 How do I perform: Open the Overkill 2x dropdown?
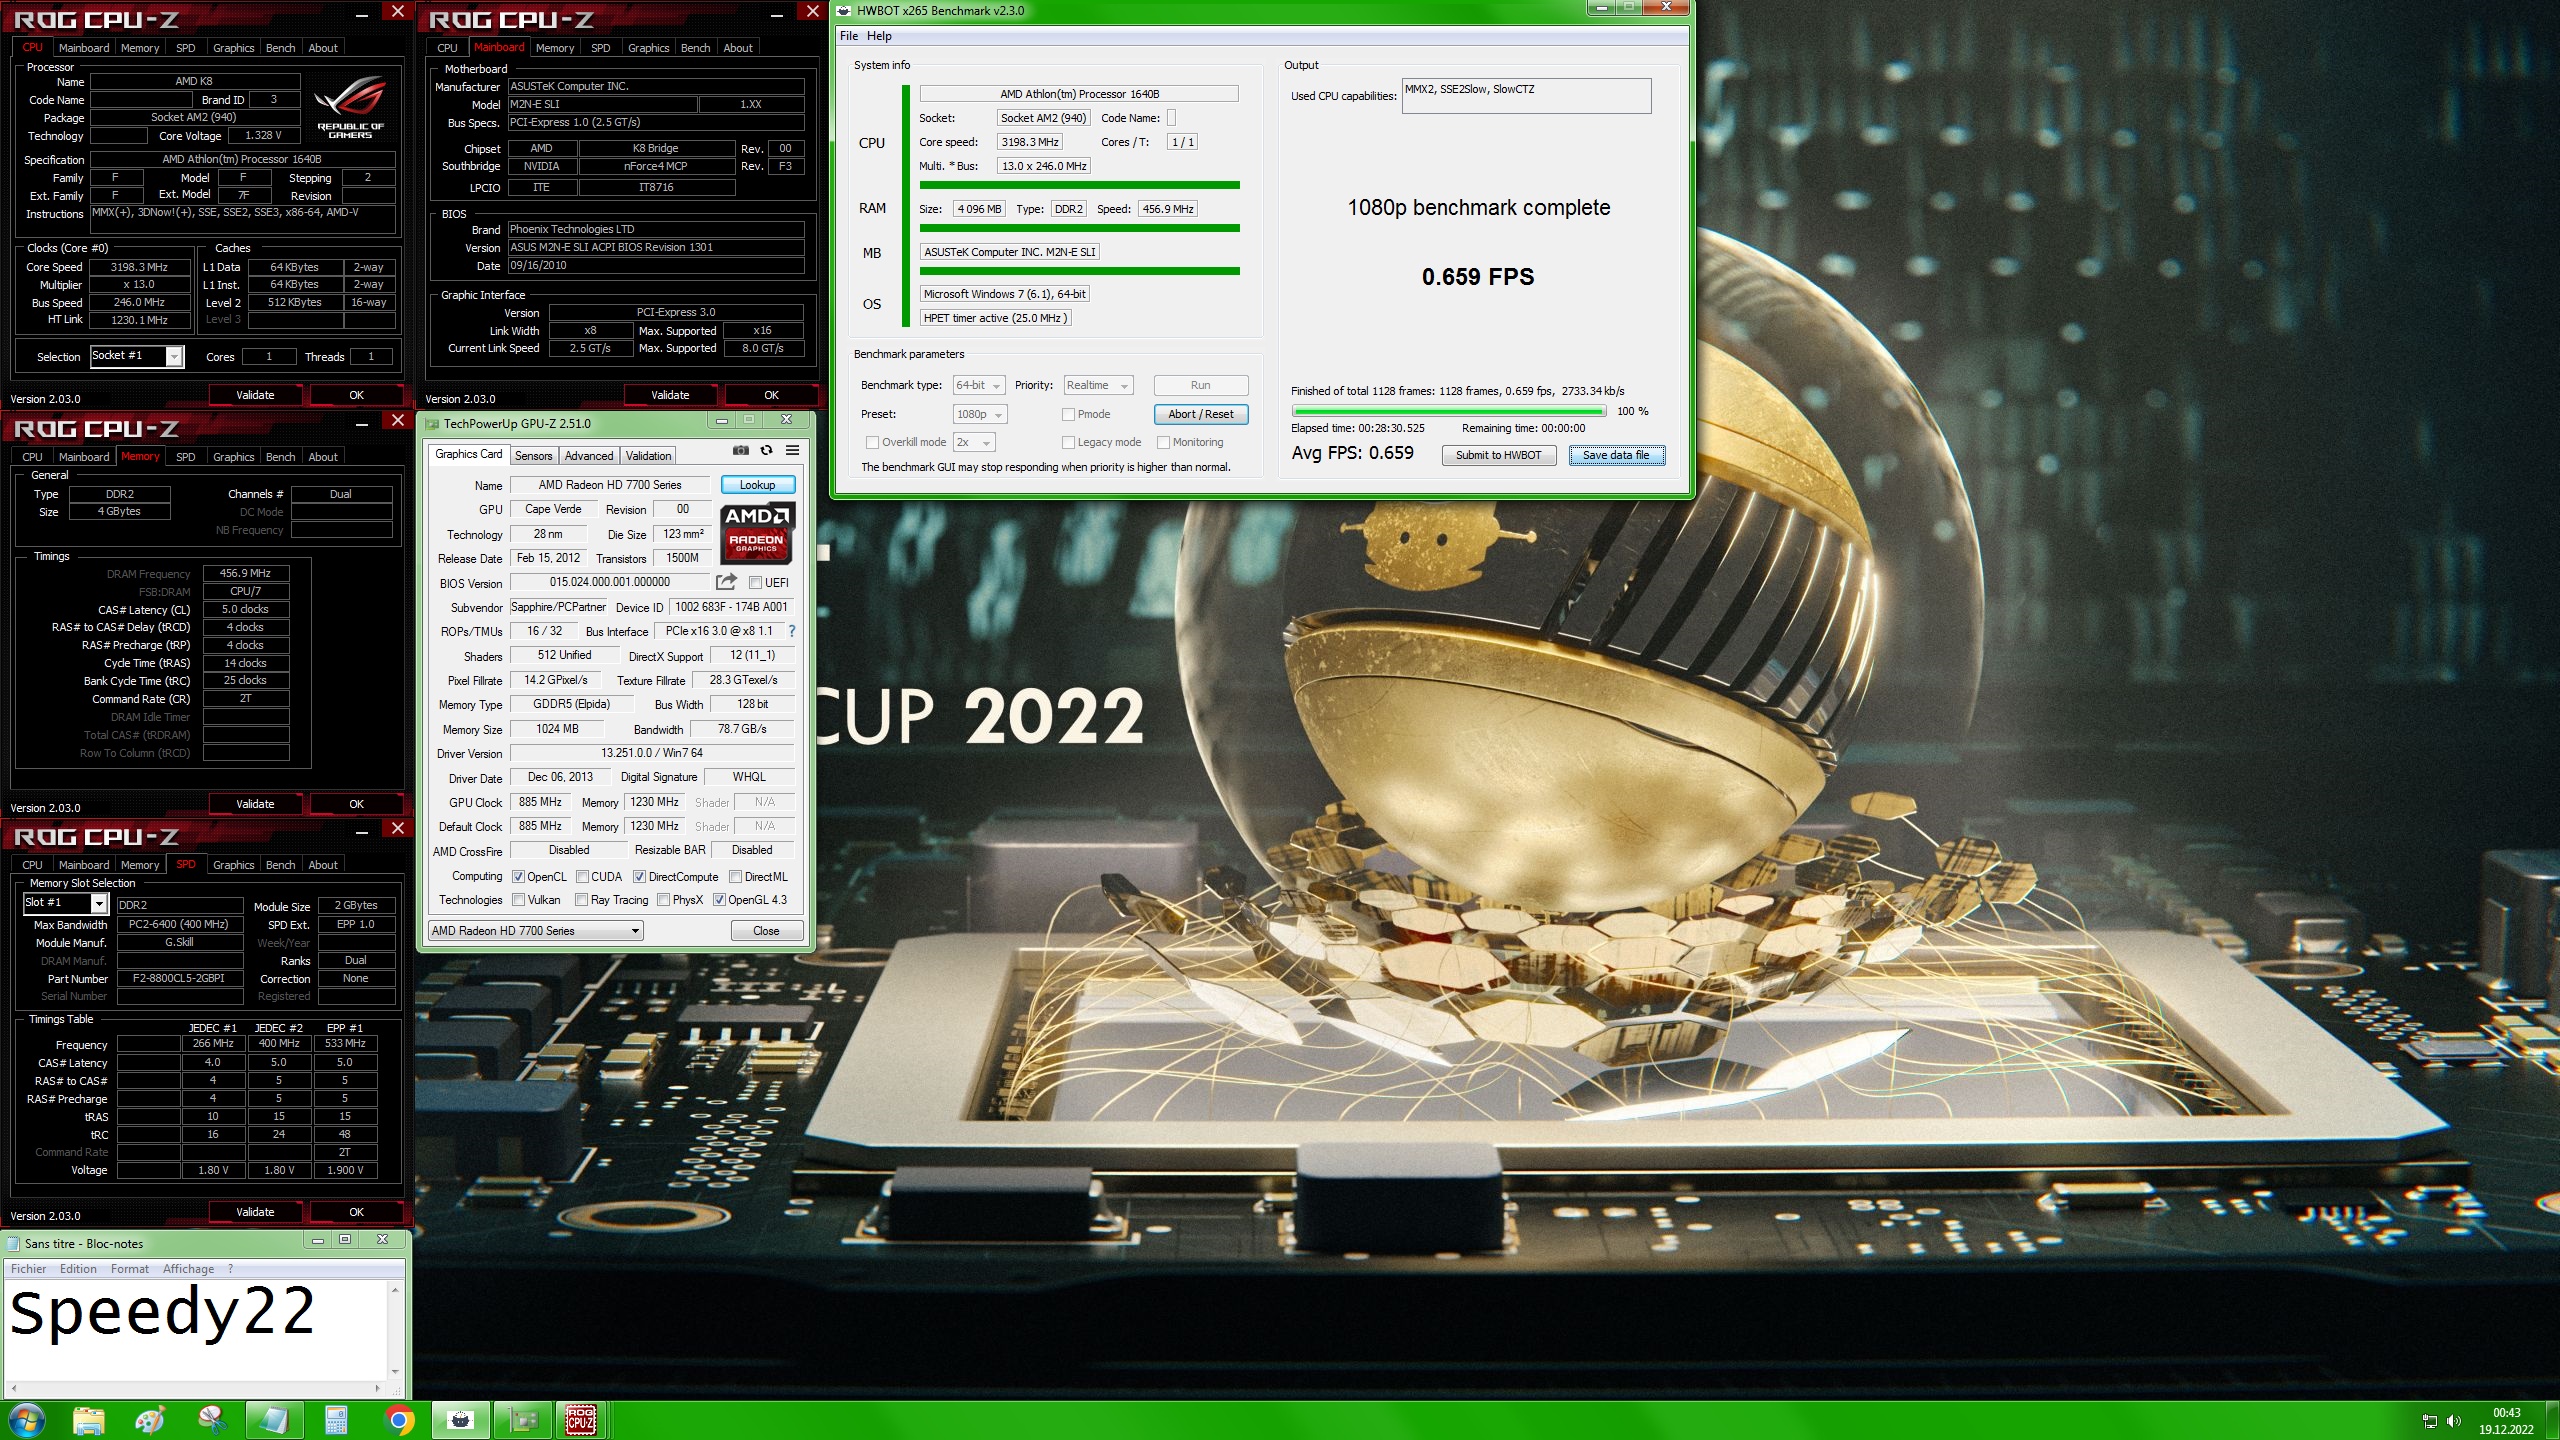pos(974,442)
